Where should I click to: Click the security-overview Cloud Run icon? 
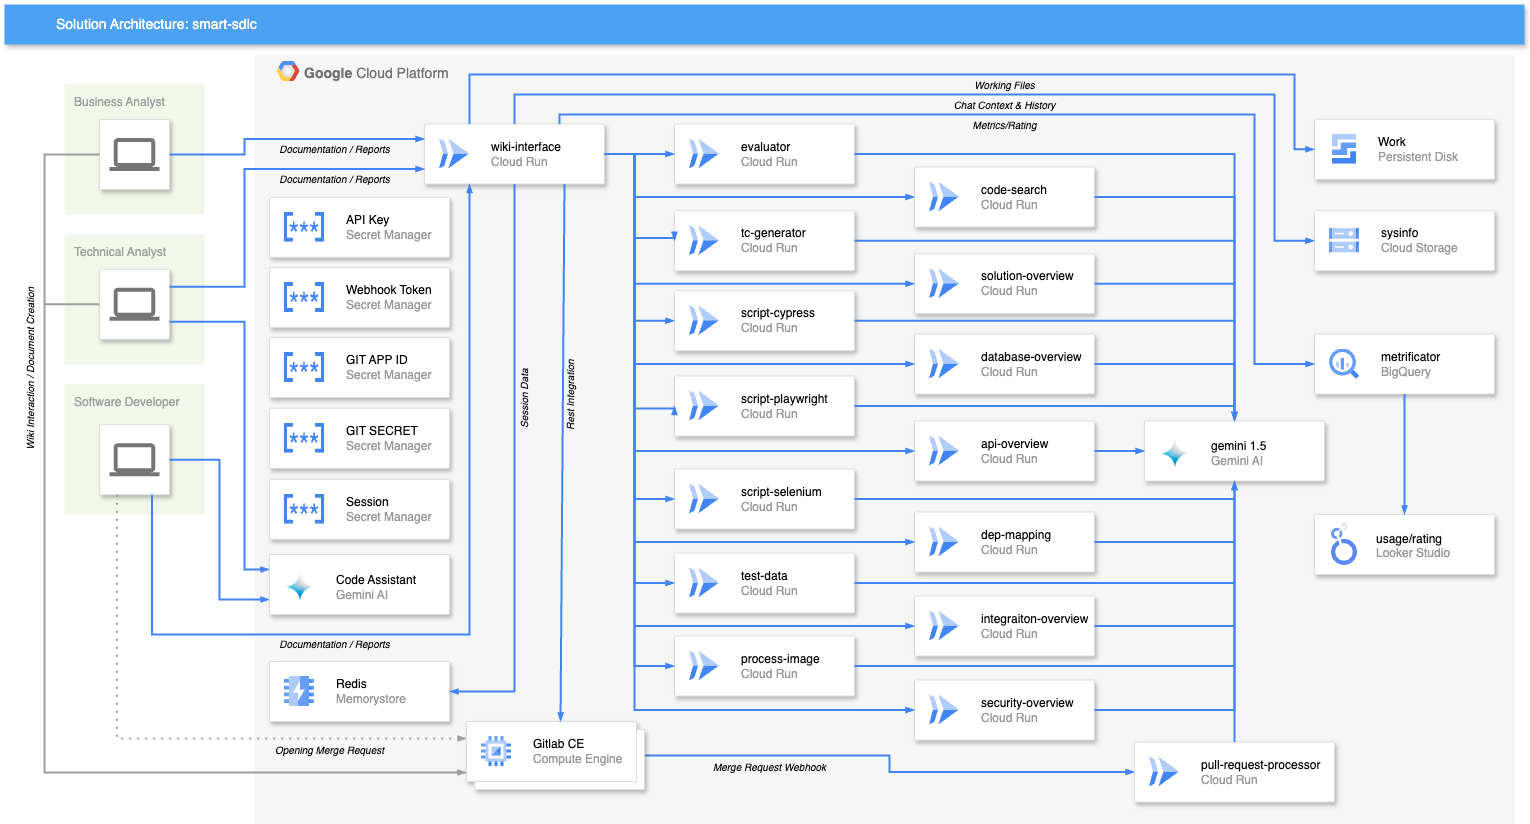944,710
